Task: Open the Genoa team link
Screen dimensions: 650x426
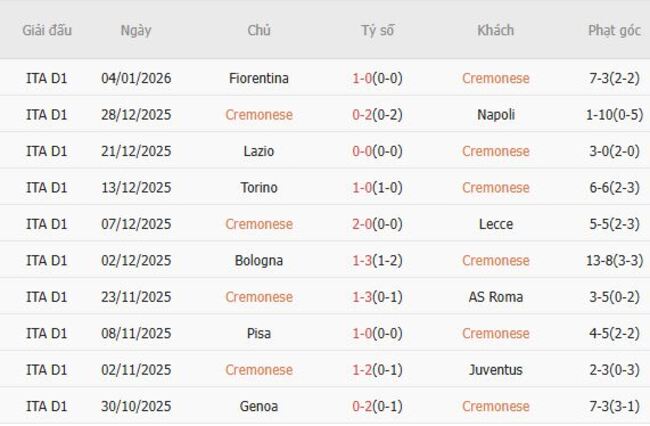Action: pyautogui.click(x=259, y=407)
